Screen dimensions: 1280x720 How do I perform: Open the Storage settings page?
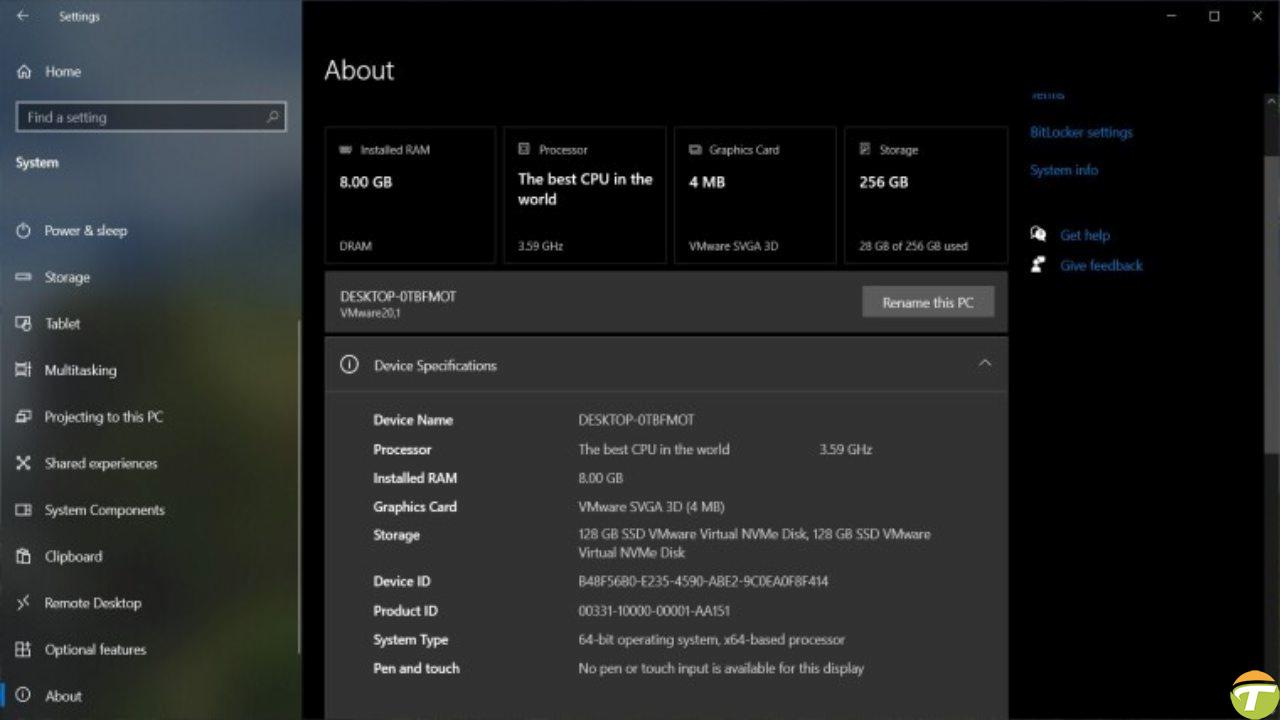[66, 278]
